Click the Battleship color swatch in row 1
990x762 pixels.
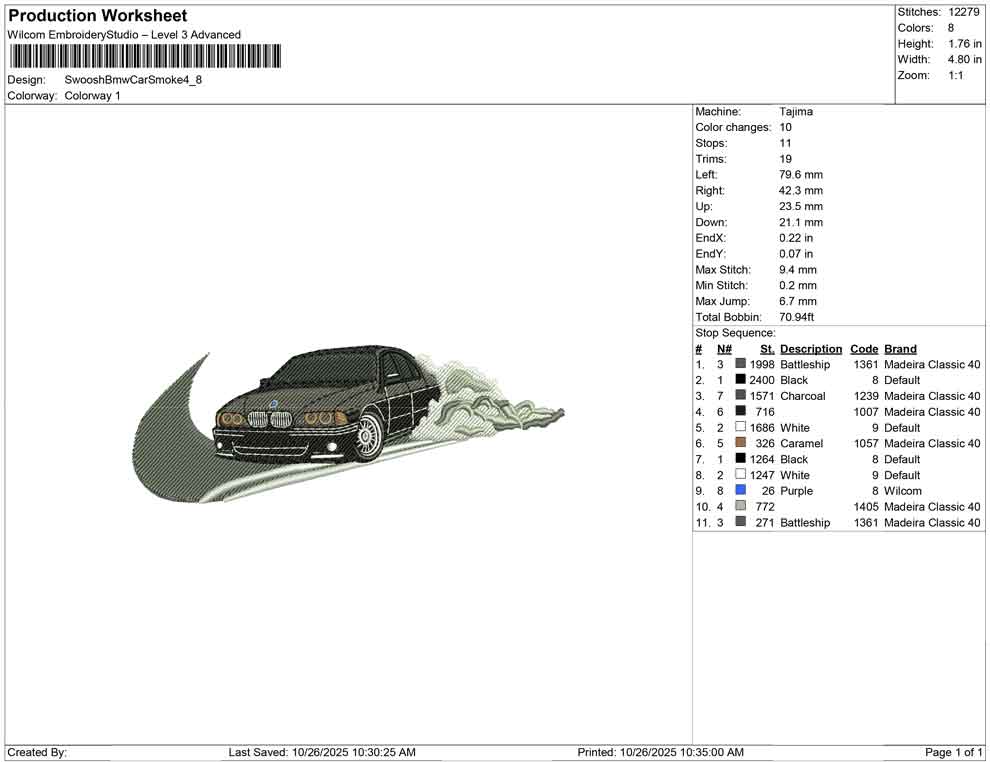pyautogui.click(x=741, y=364)
